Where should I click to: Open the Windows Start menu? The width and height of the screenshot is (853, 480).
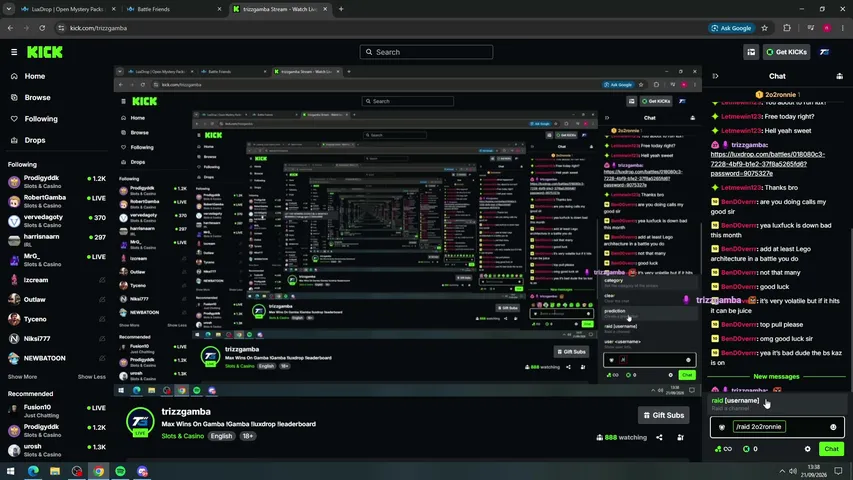[x=10, y=471]
